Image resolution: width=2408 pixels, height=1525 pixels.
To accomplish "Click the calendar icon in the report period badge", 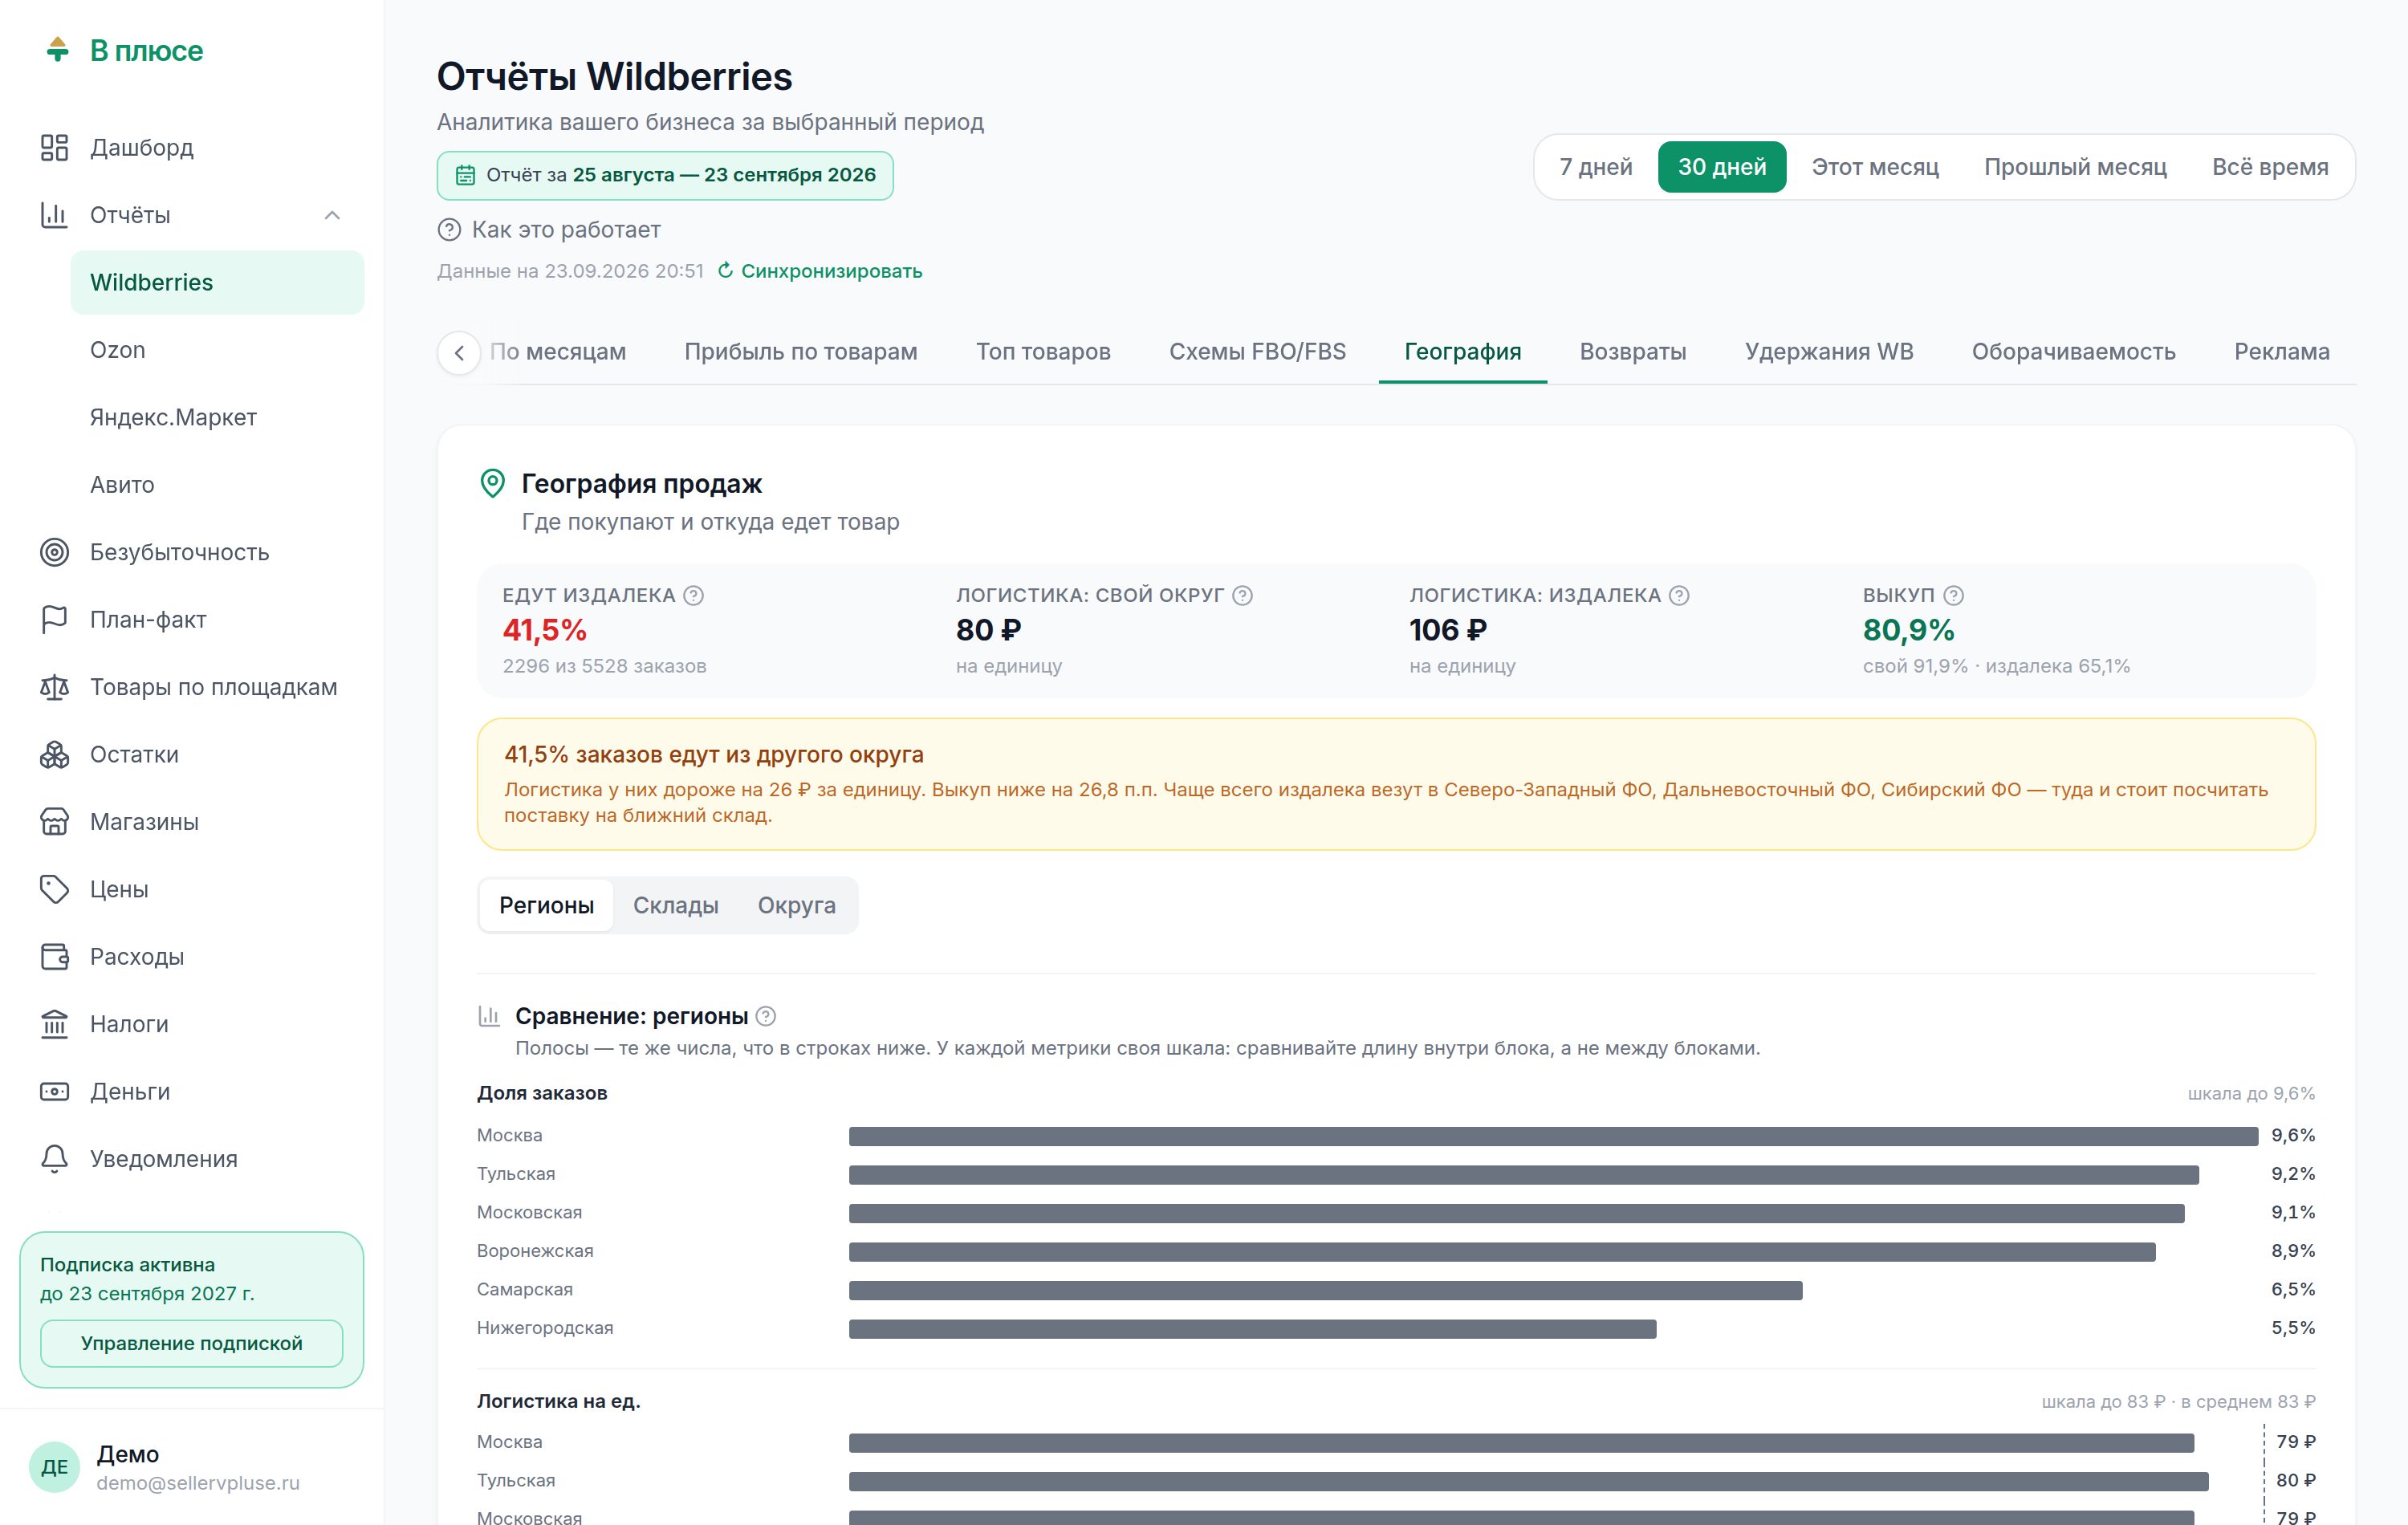I will (x=465, y=175).
